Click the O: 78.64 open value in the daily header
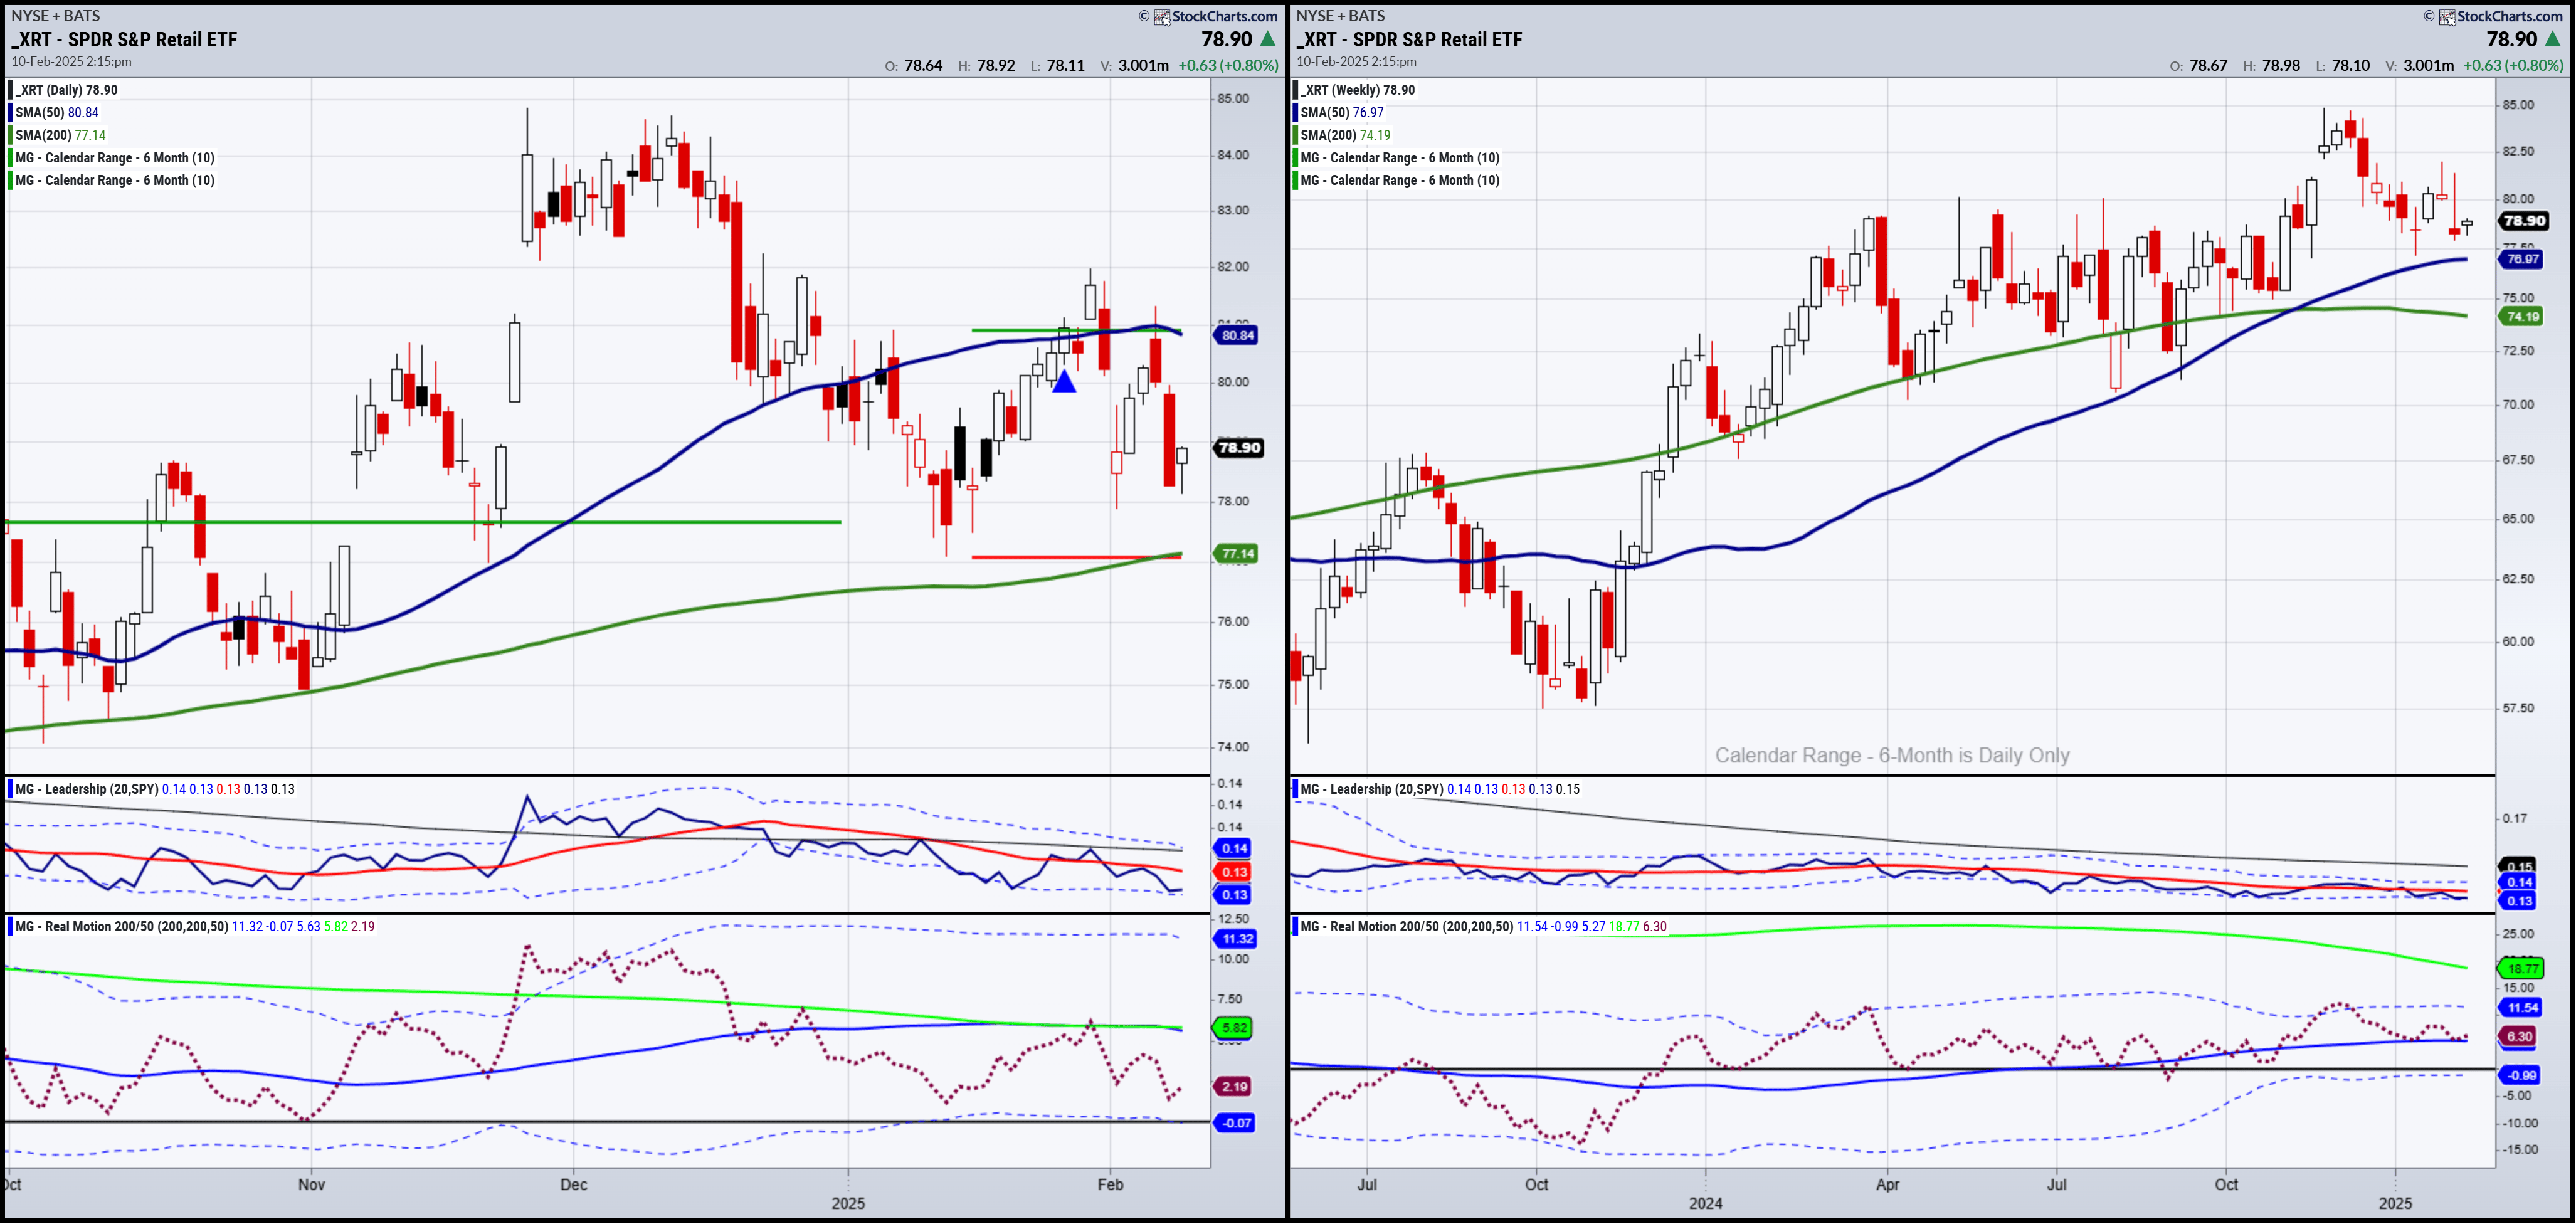 point(914,66)
